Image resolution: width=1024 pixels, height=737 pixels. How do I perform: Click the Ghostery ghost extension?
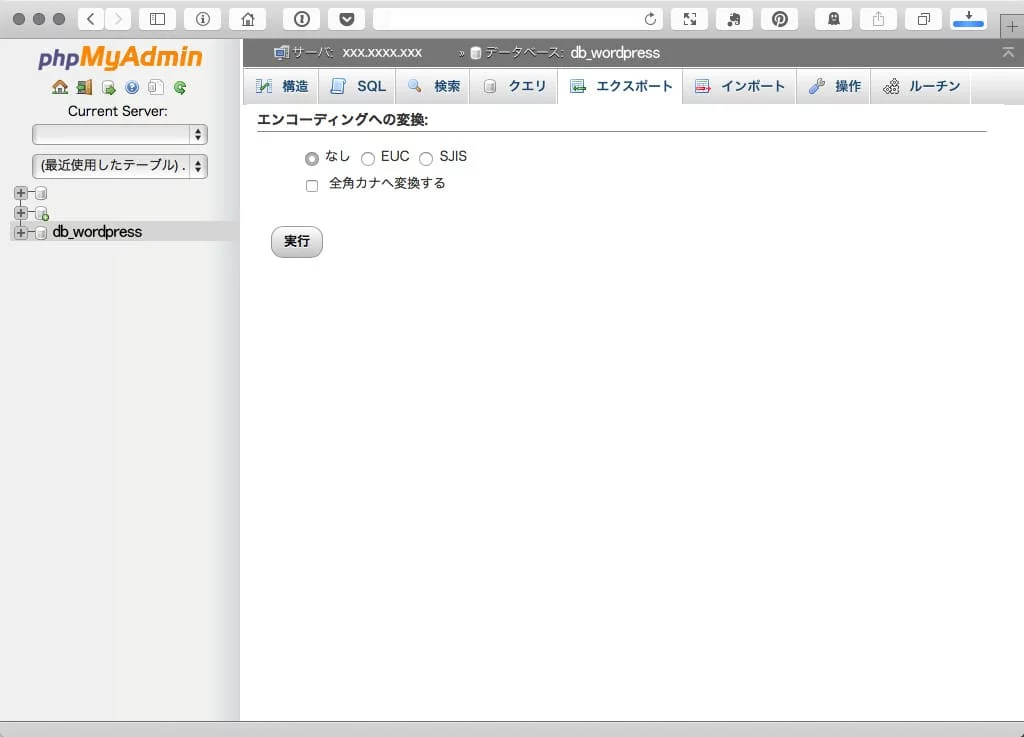pos(834,19)
